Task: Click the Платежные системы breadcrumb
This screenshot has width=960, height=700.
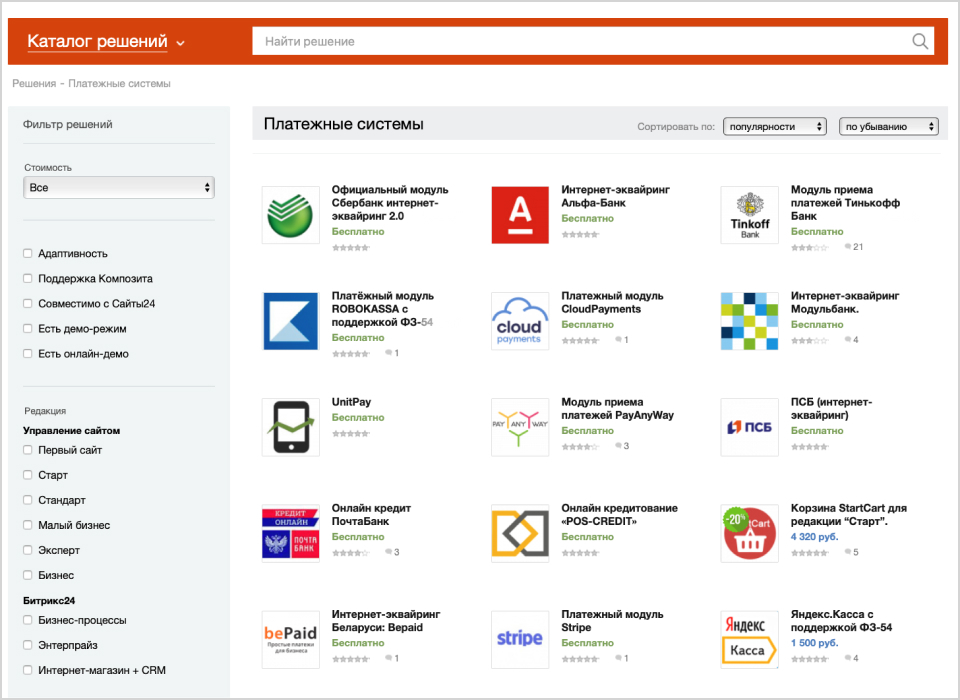Action: pos(119,83)
